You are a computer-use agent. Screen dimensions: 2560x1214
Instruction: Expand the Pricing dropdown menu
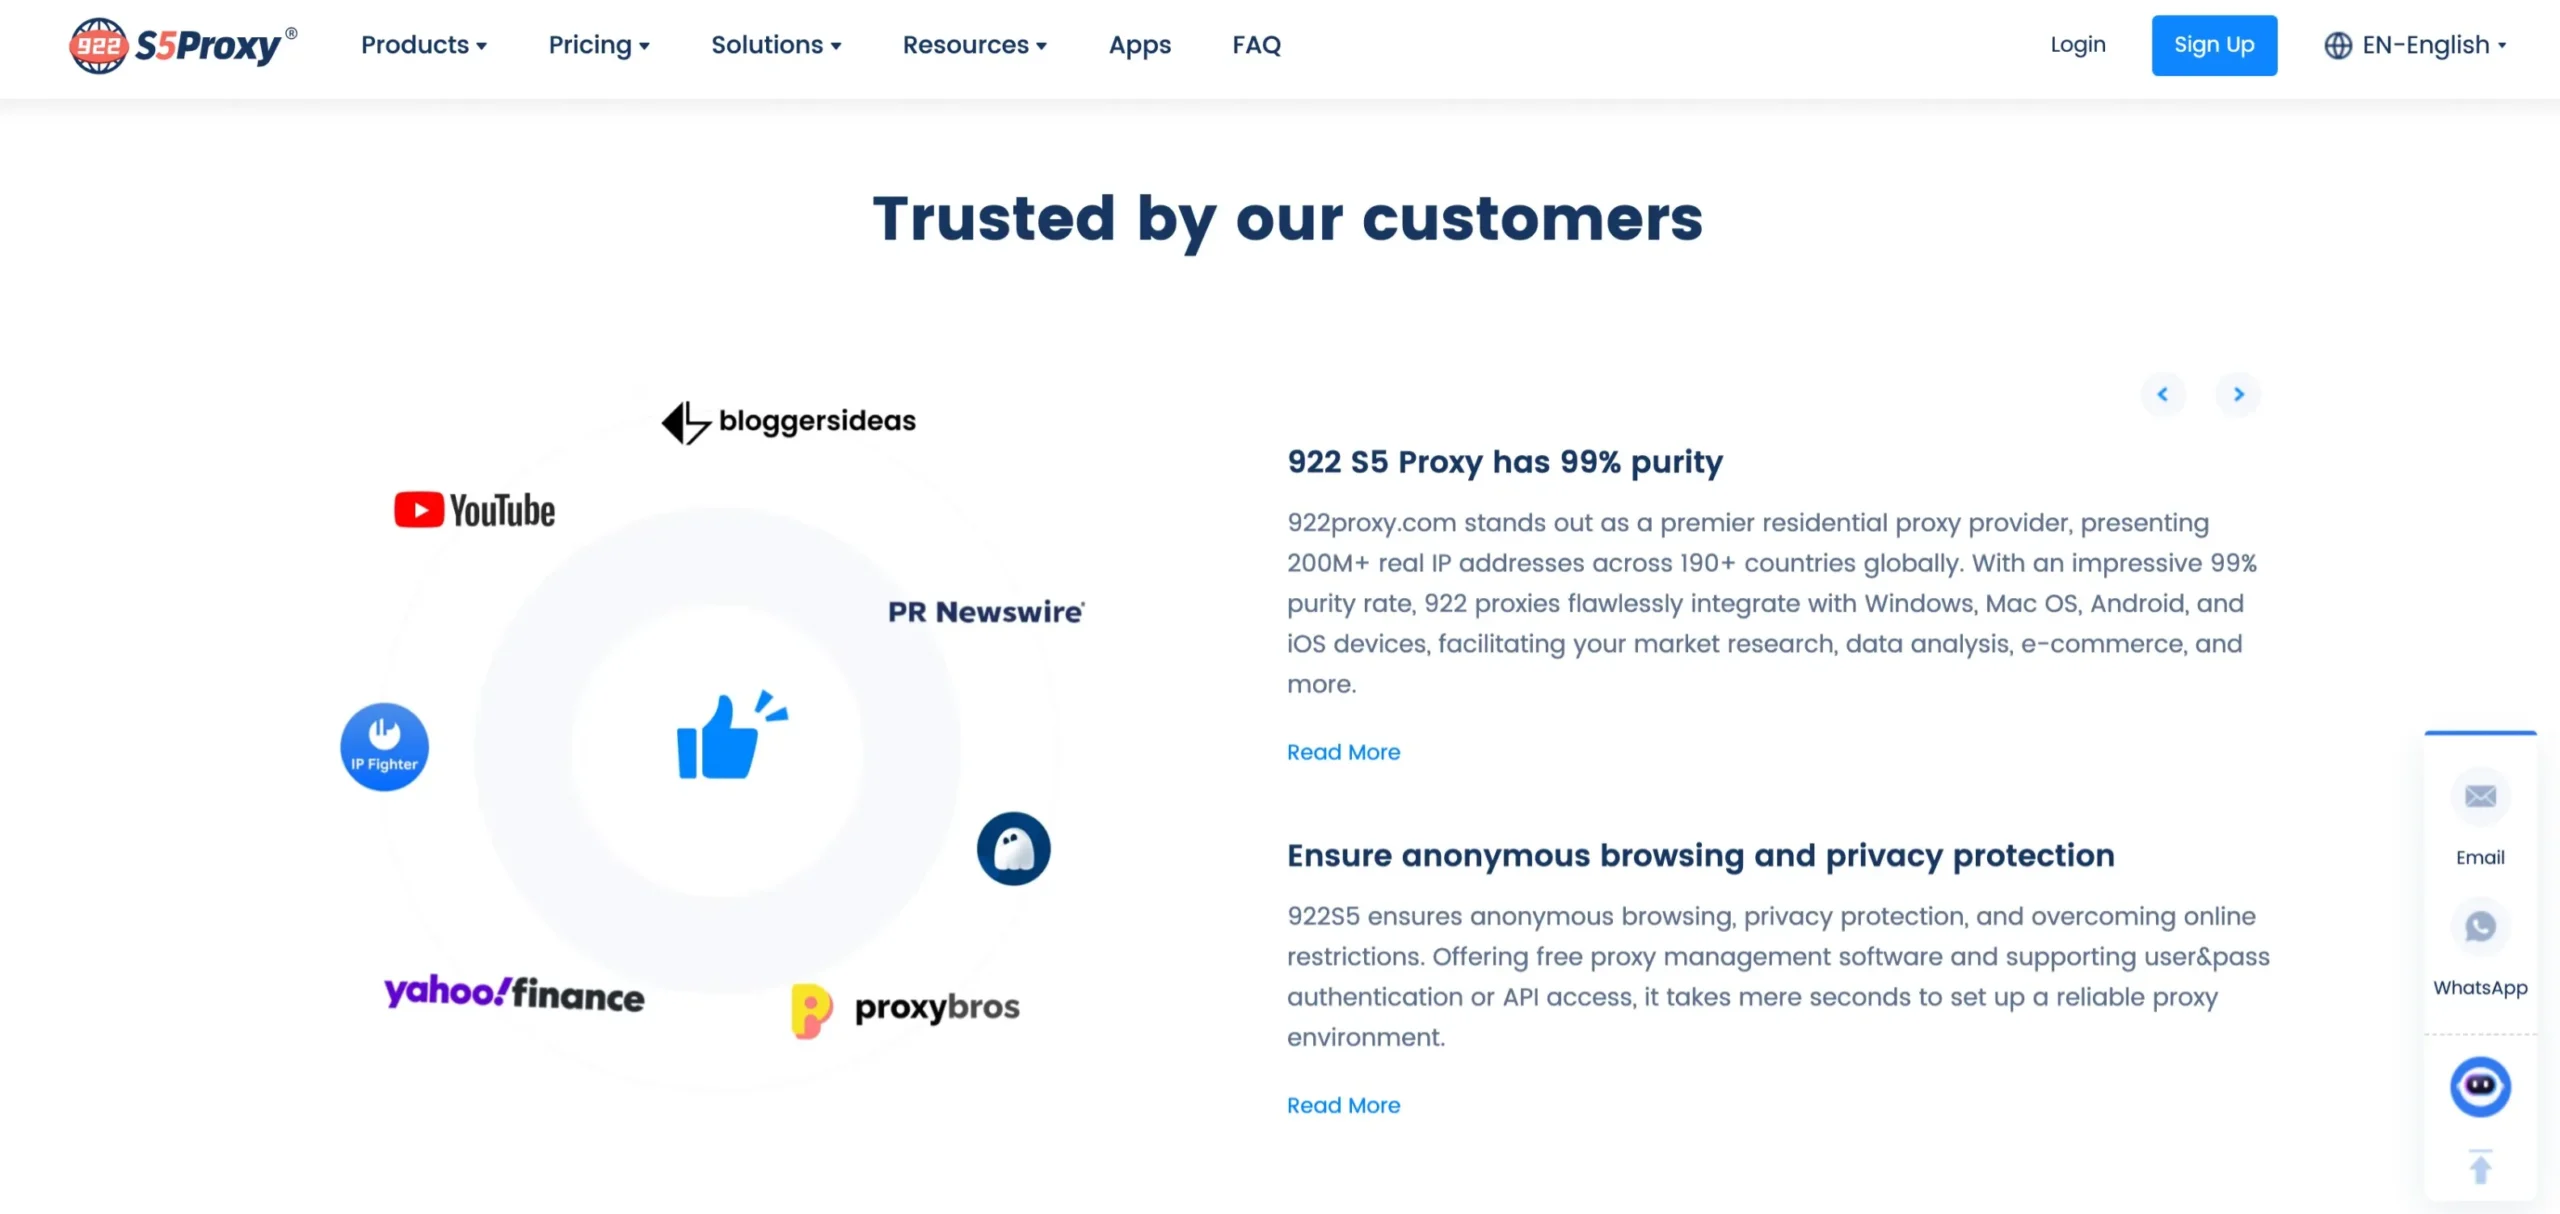tap(598, 45)
